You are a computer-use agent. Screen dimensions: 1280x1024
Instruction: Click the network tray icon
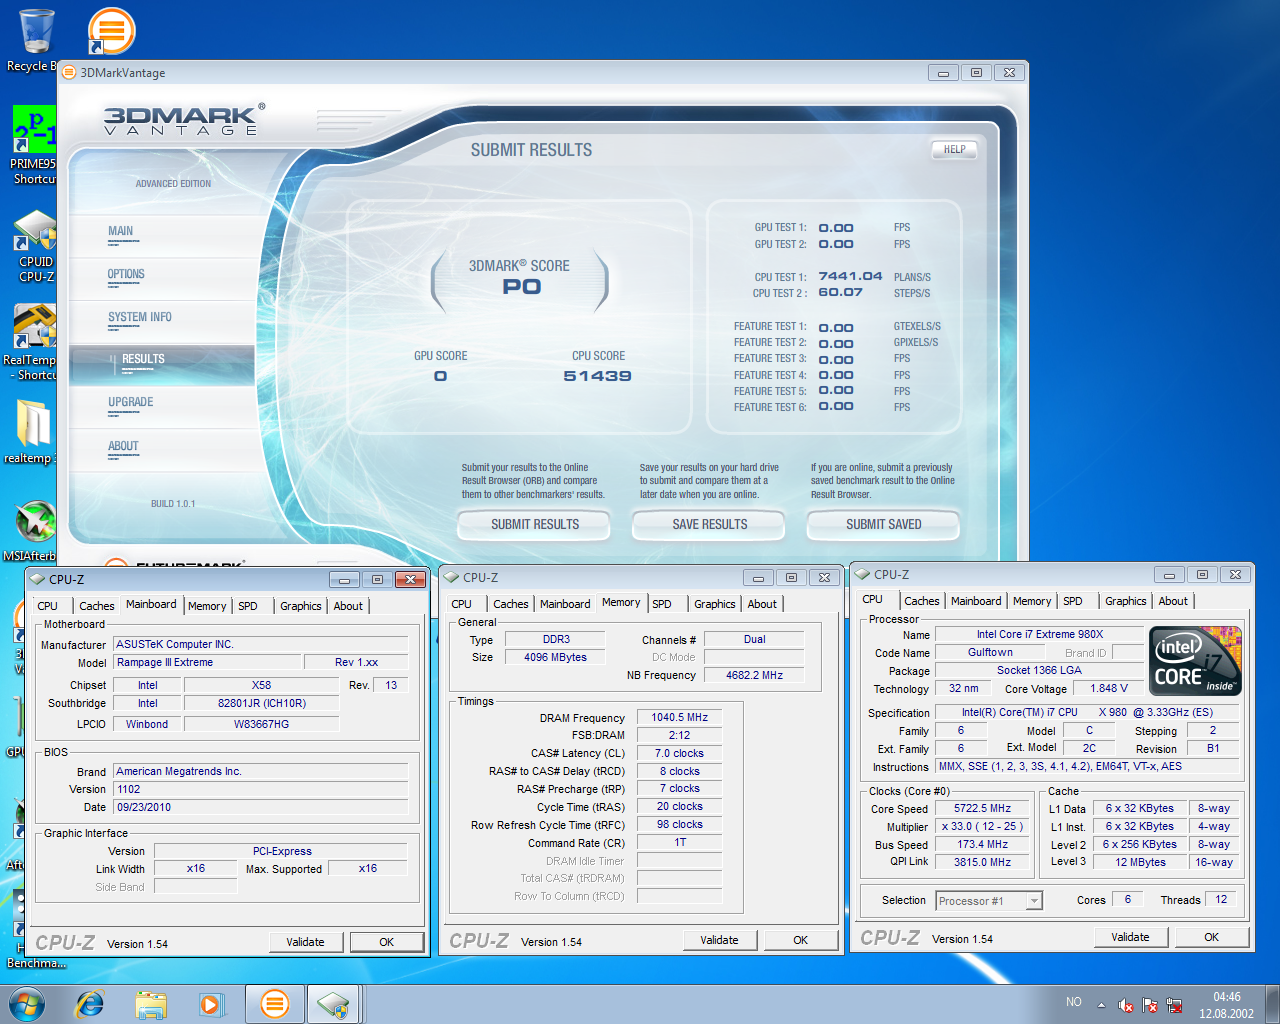(x=1175, y=1005)
